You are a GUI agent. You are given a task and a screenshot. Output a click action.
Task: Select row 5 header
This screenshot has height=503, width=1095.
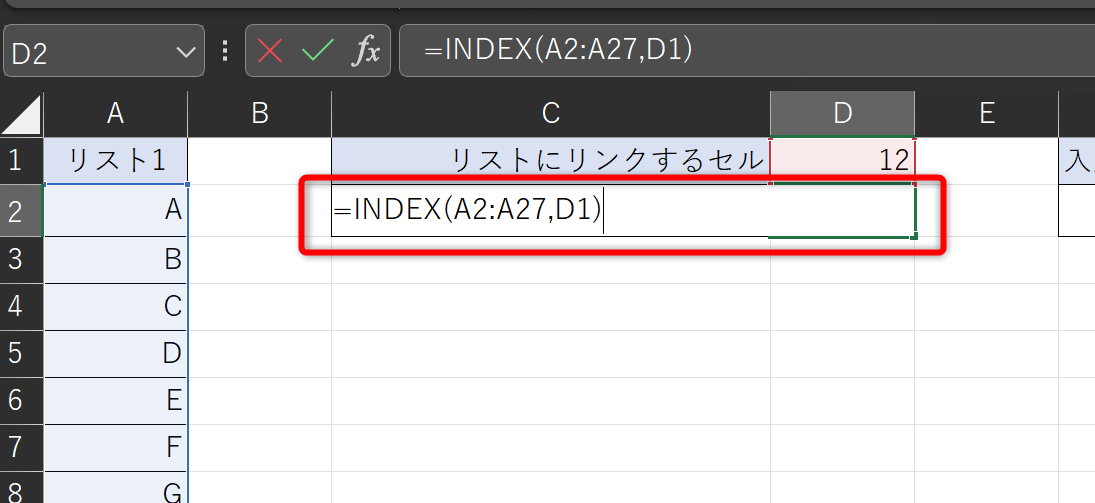pyautogui.click(x=15, y=353)
